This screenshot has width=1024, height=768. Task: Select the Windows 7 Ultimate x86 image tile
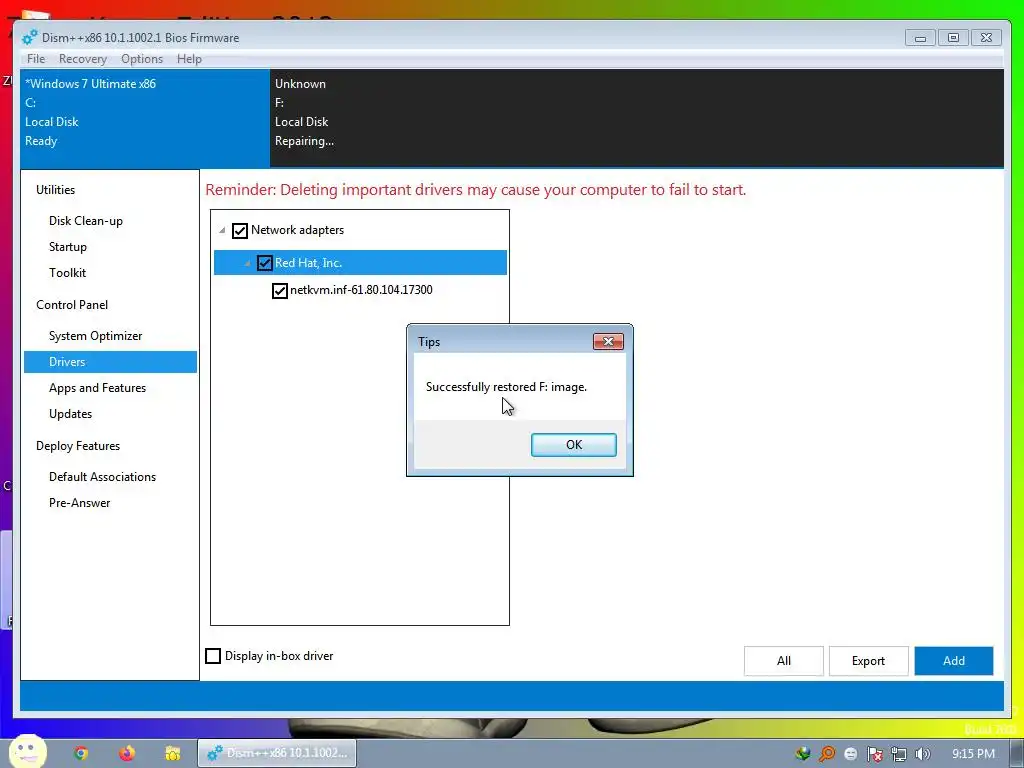(x=145, y=118)
